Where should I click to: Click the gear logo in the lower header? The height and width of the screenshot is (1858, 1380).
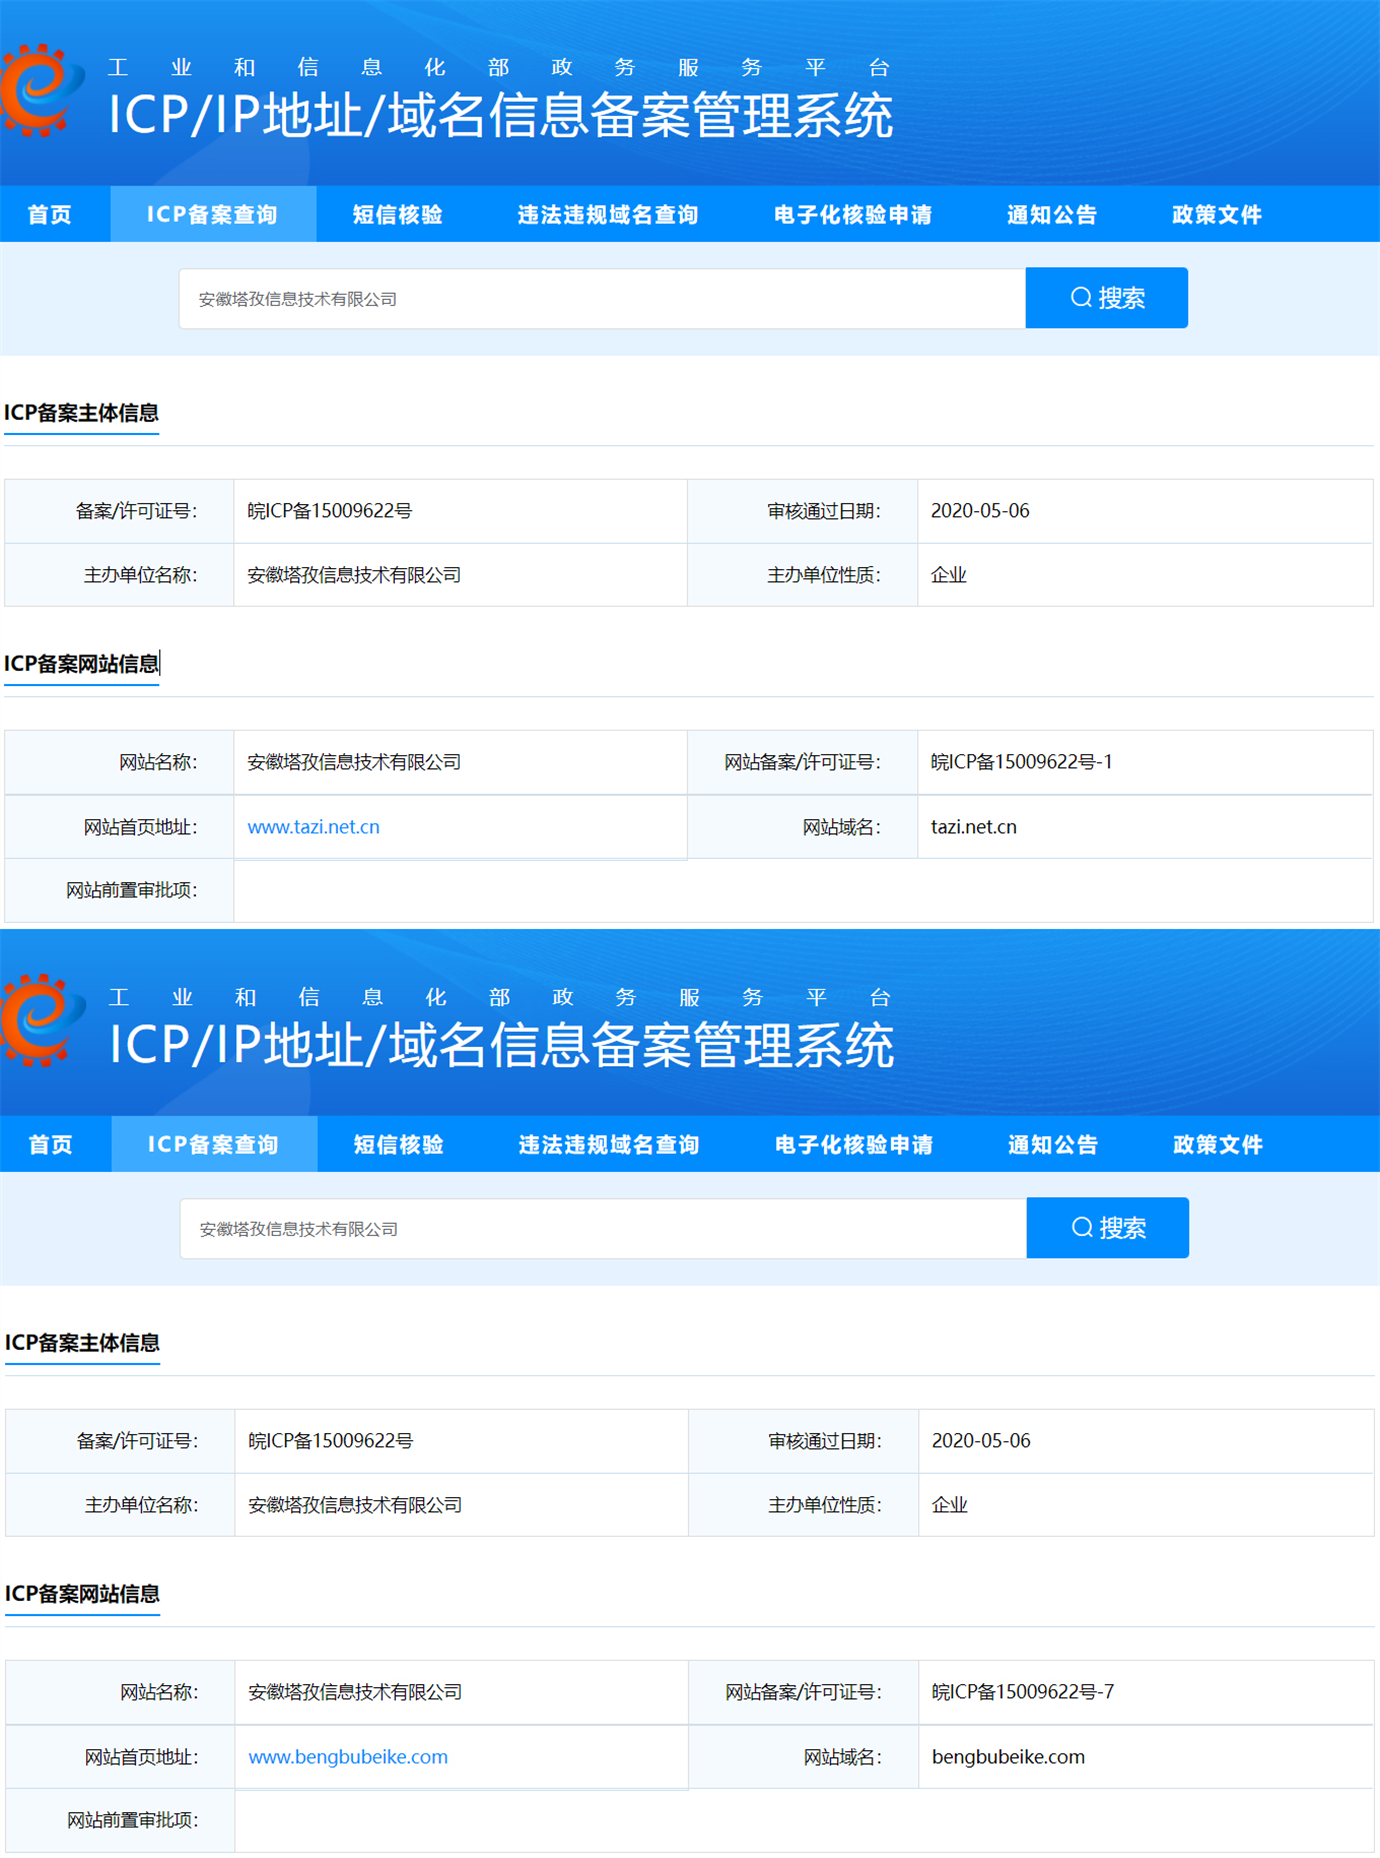point(40,1020)
